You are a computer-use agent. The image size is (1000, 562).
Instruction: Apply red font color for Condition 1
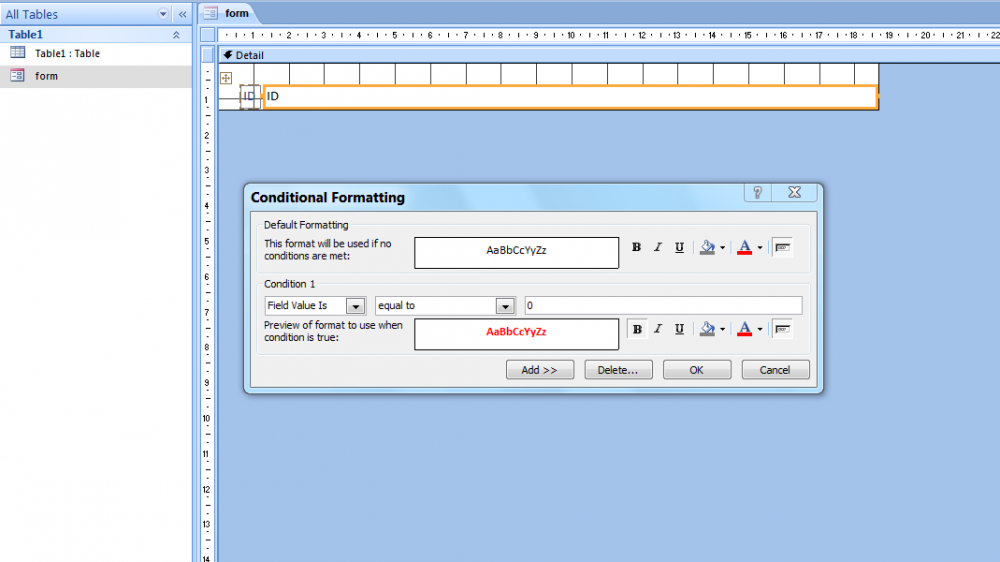pyautogui.click(x=744, y=329)
